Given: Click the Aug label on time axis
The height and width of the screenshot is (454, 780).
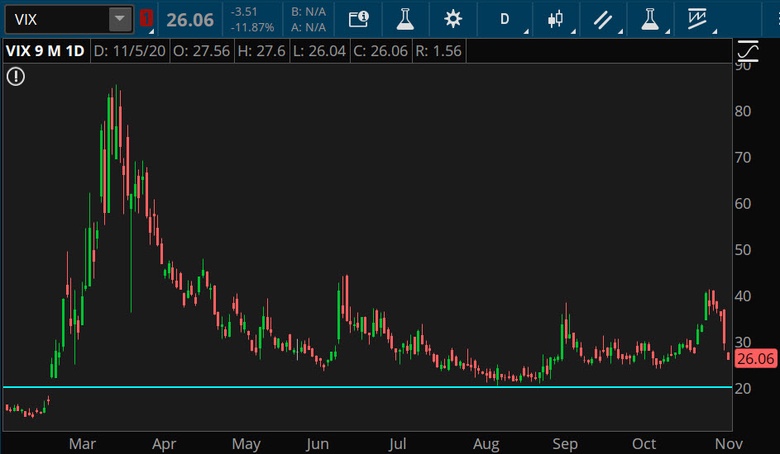Looking at the screenshot, I should [486, 444].
